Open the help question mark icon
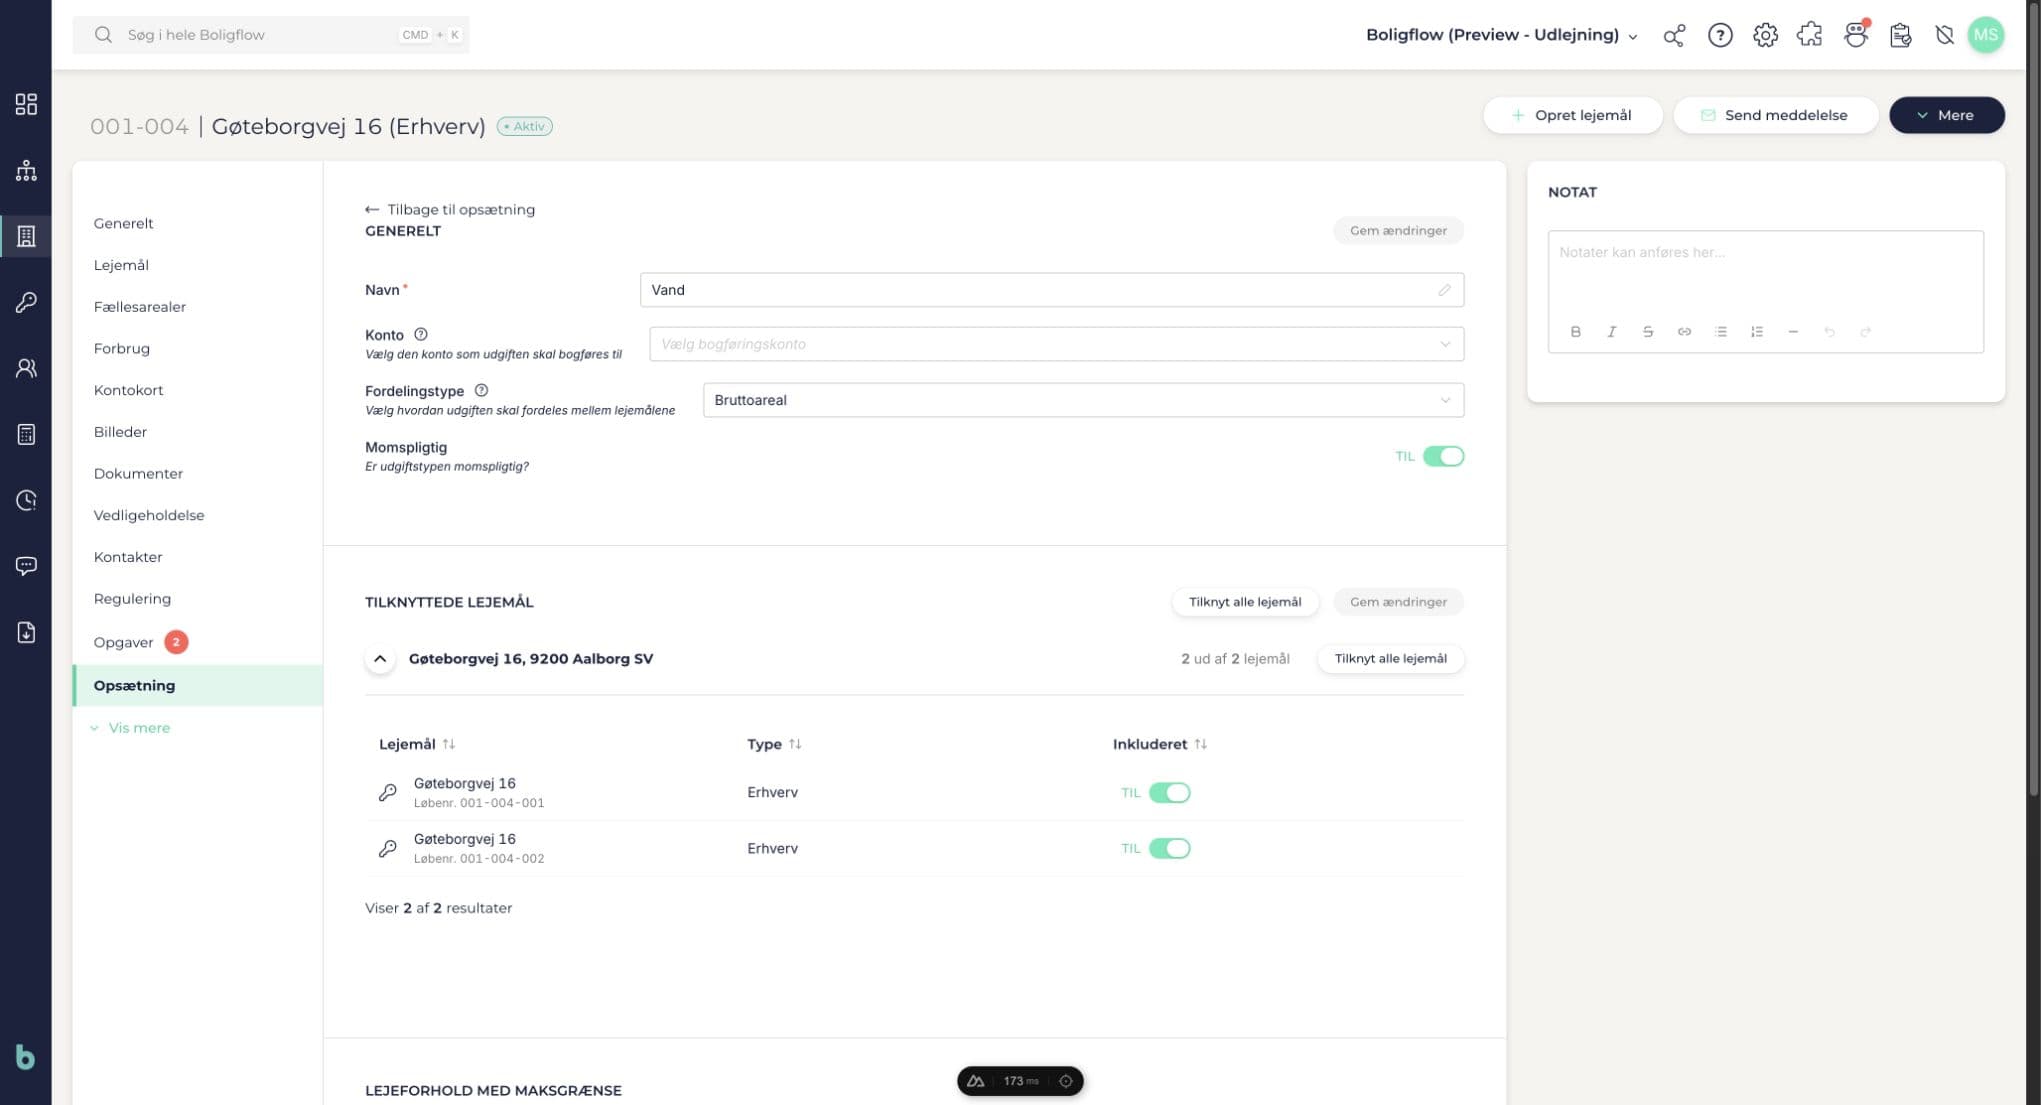The height and width of the screenshot is (1105, 2041). coord(1720,35)
